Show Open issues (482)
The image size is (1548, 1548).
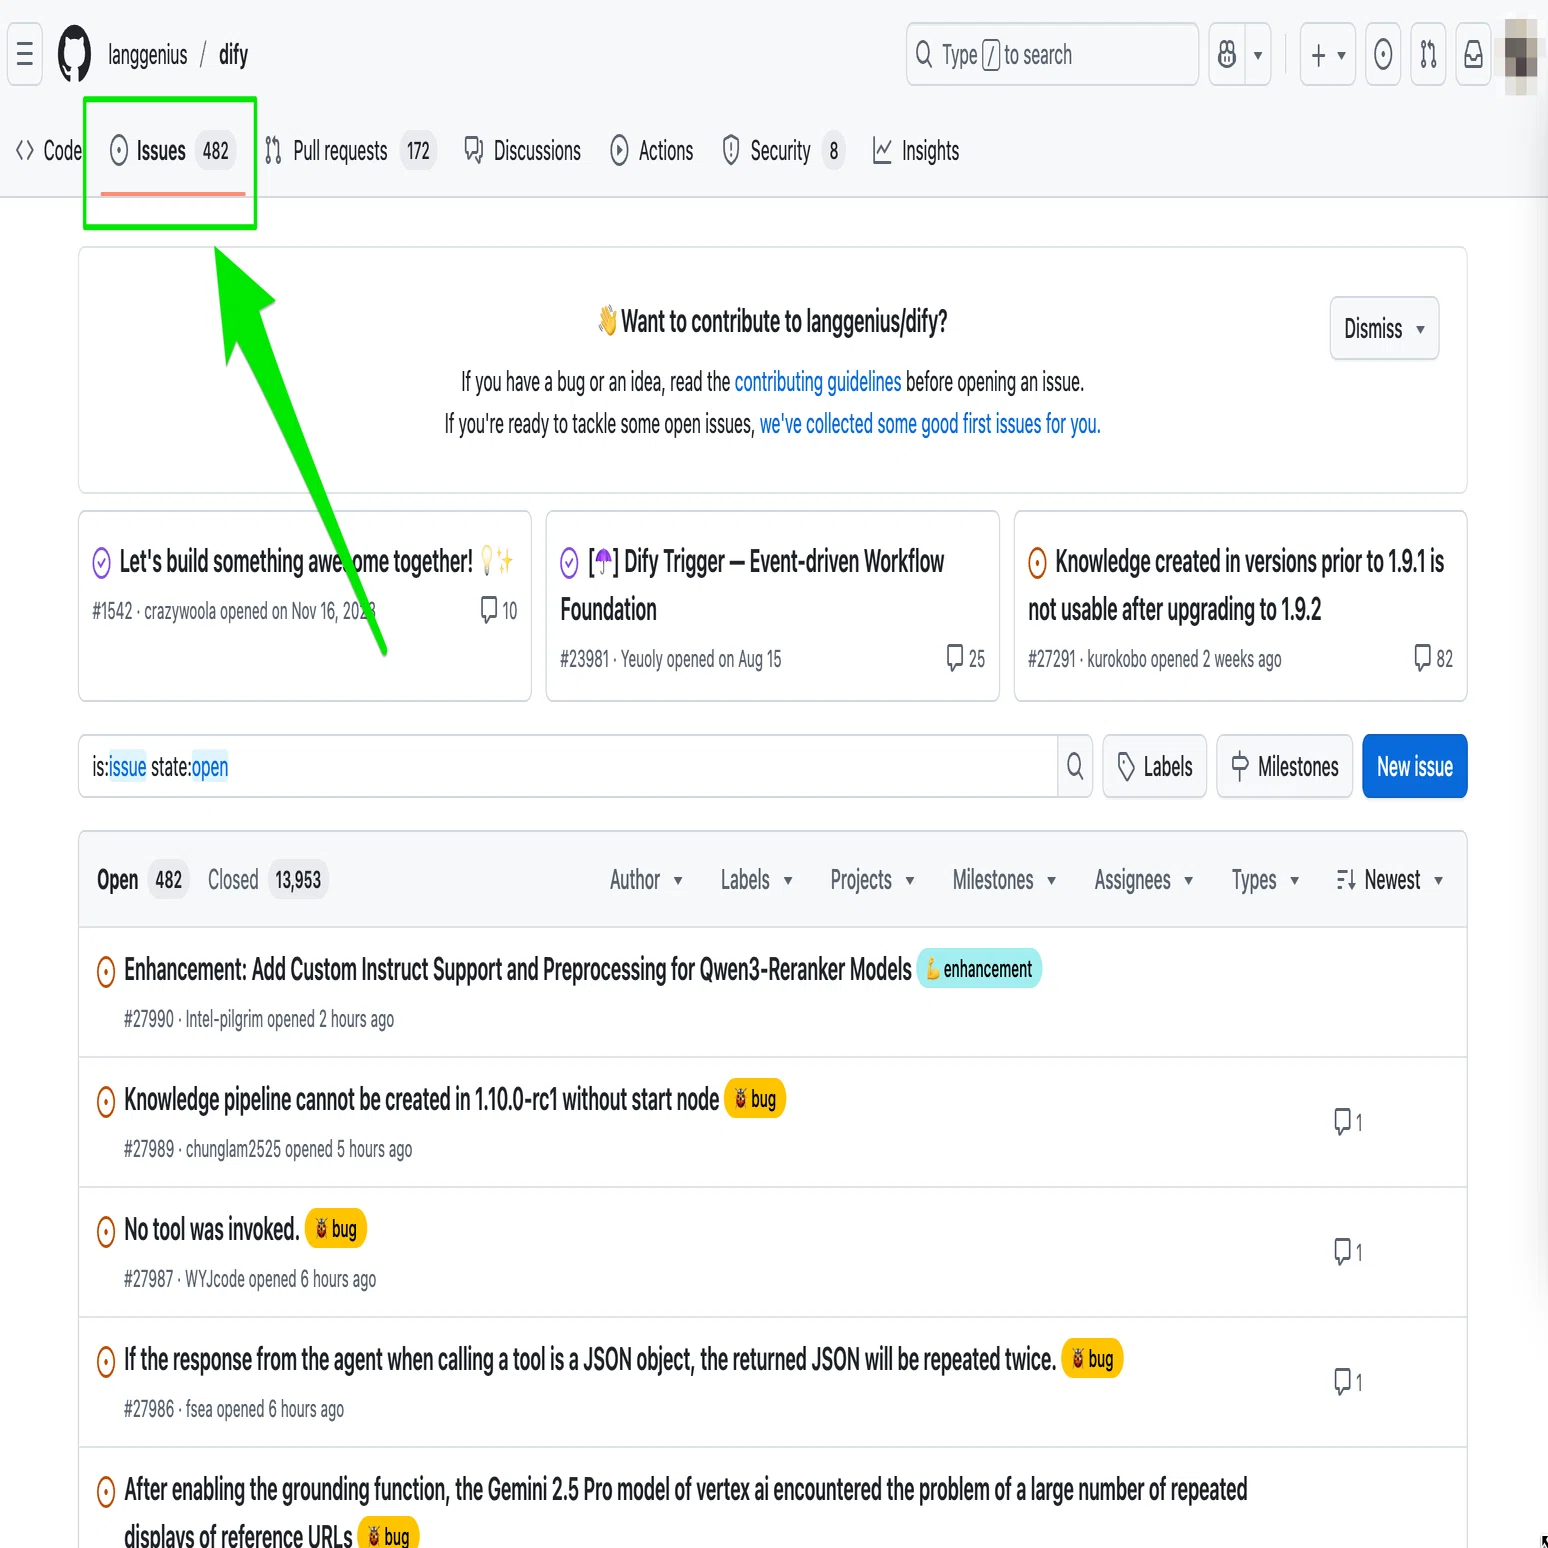(x=142, y=880)
